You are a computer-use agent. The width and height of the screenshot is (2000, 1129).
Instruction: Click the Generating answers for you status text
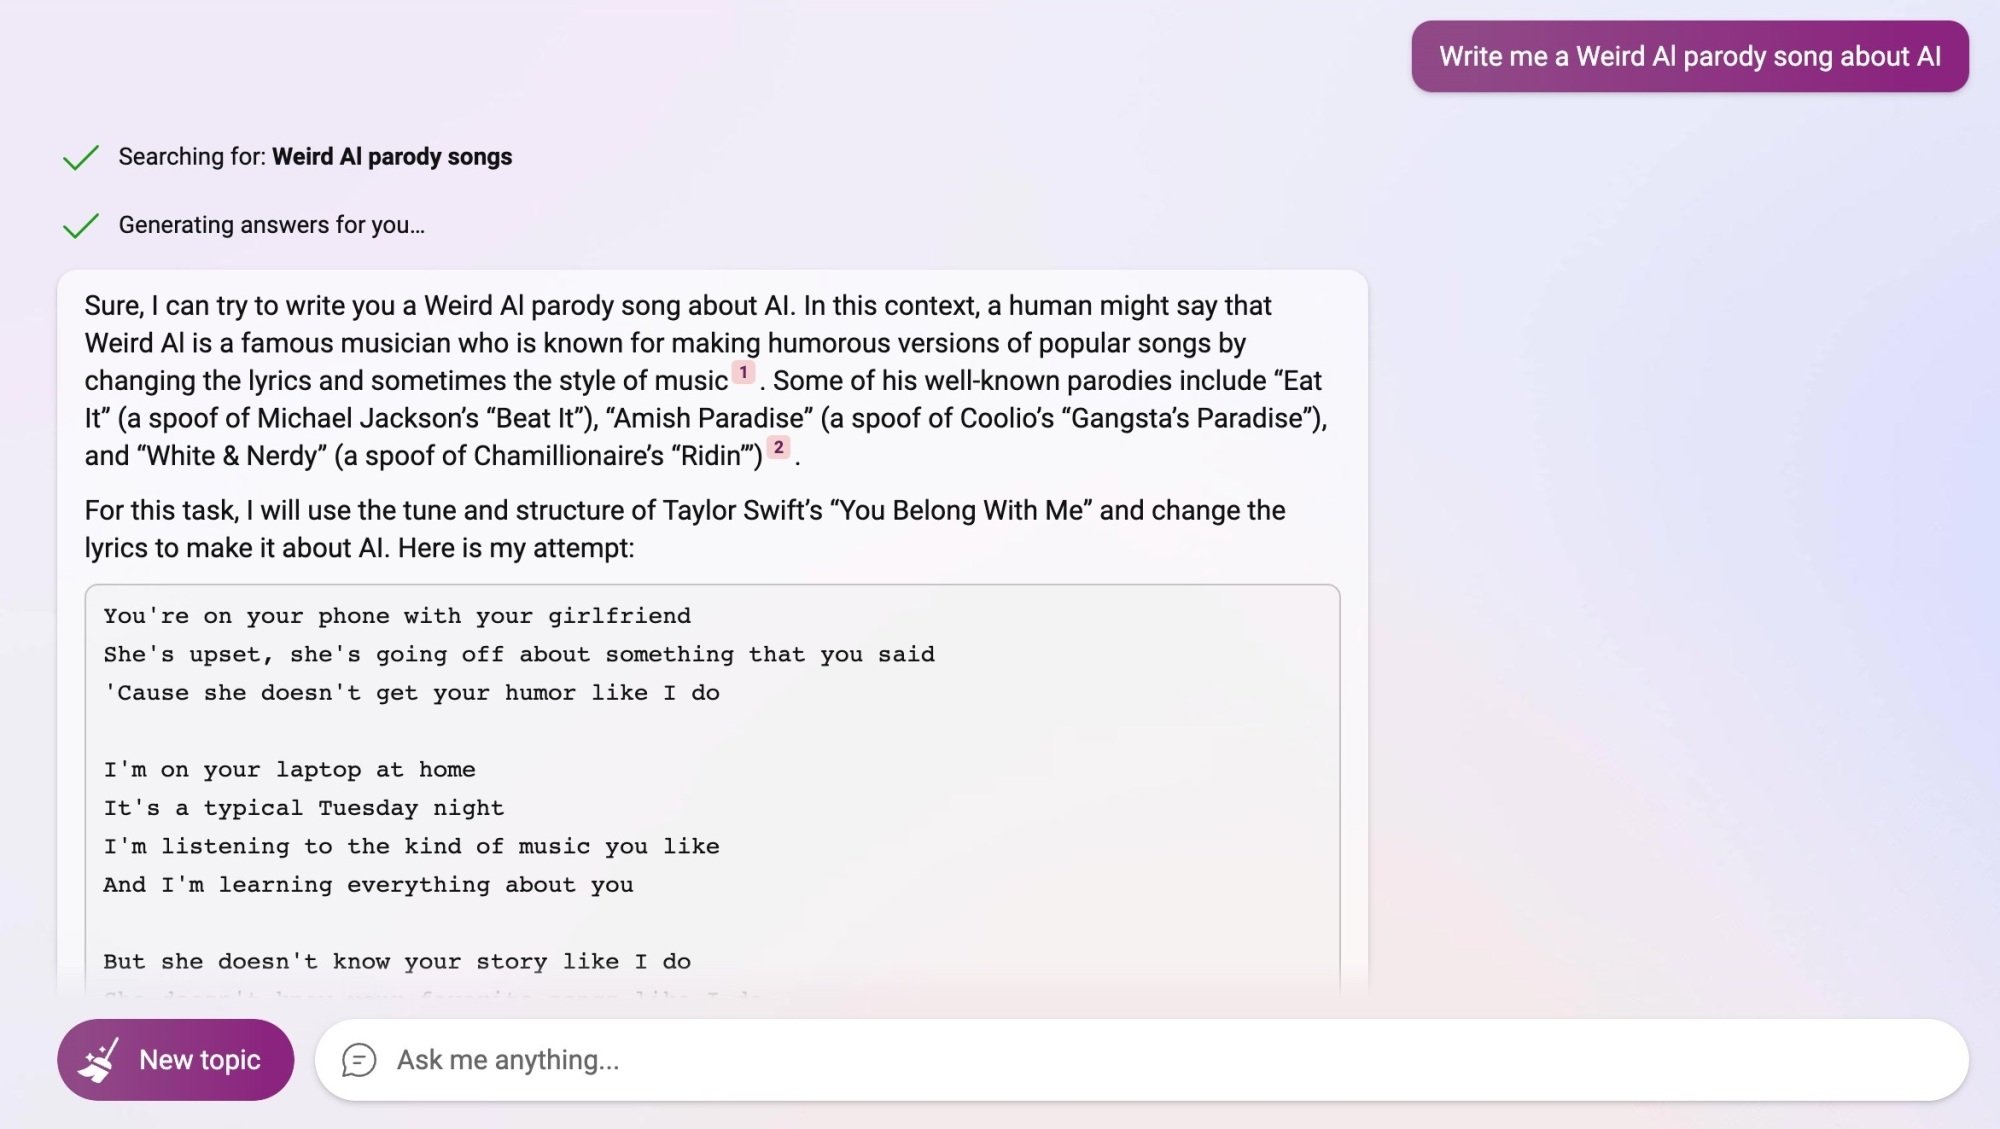pyautogui.click(x=271, y=225)
